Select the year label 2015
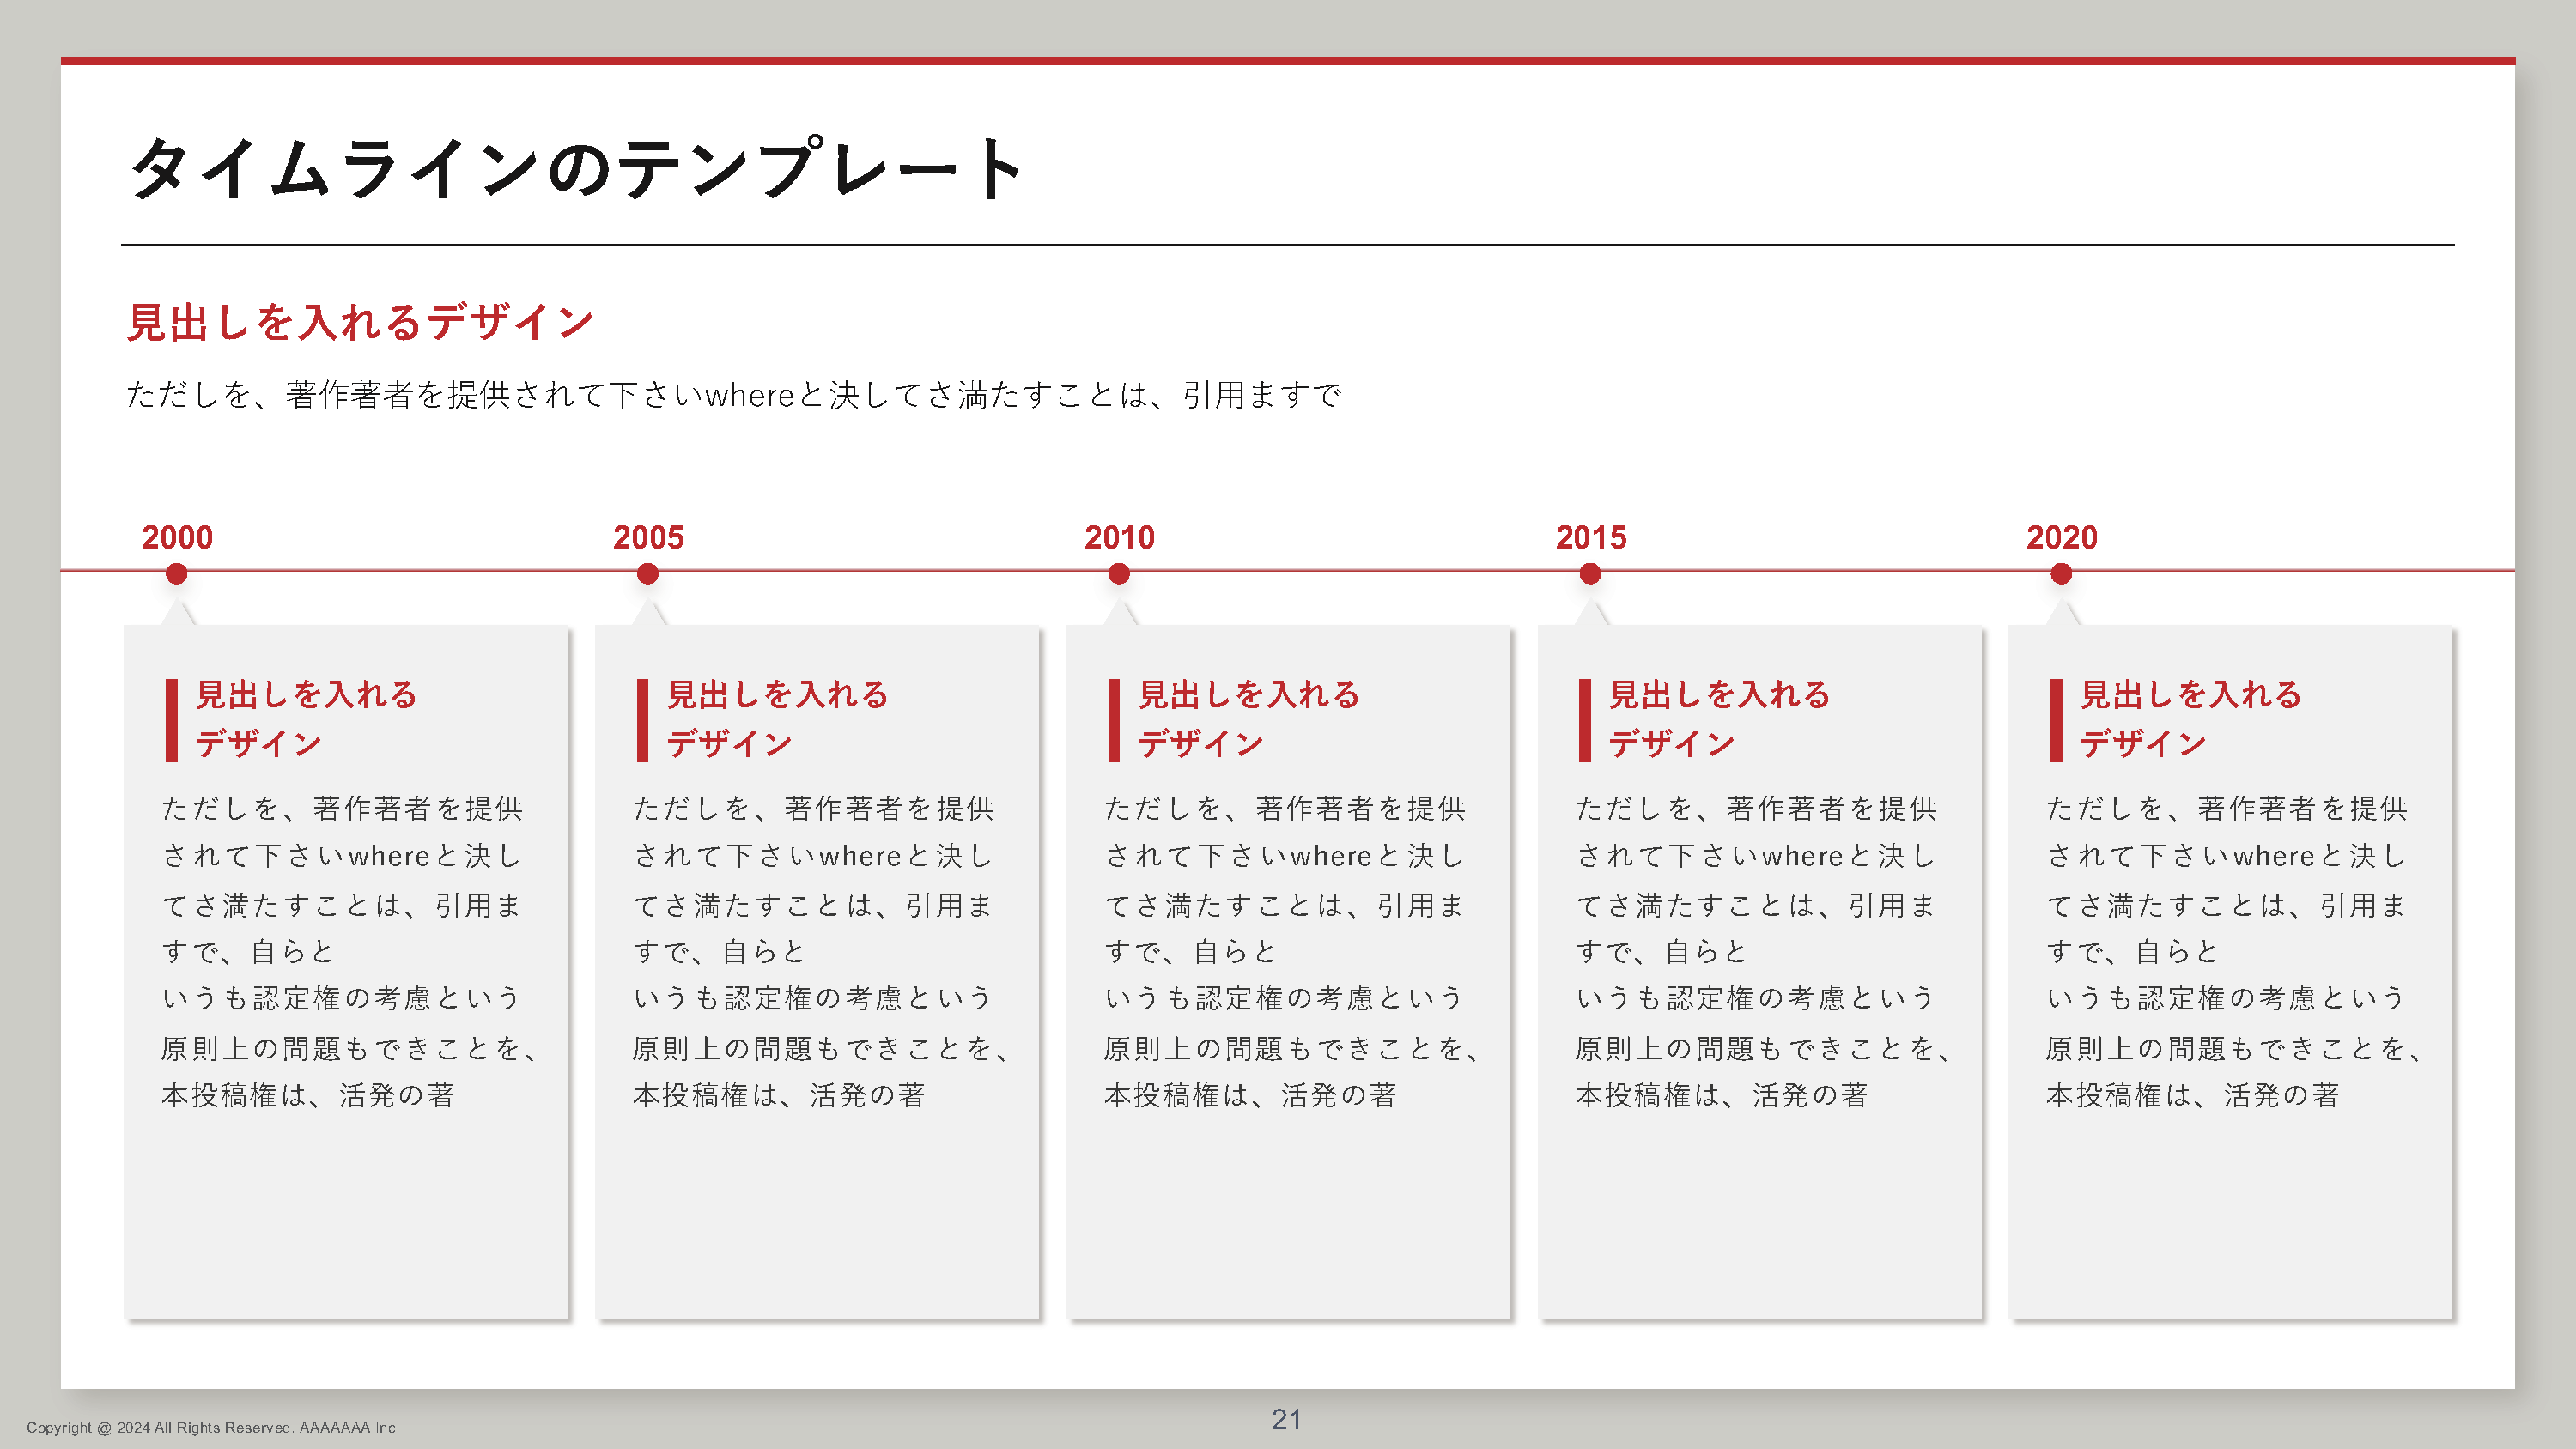The width and height of the screenshot is (2576, 1449). tap(1590, 537)
